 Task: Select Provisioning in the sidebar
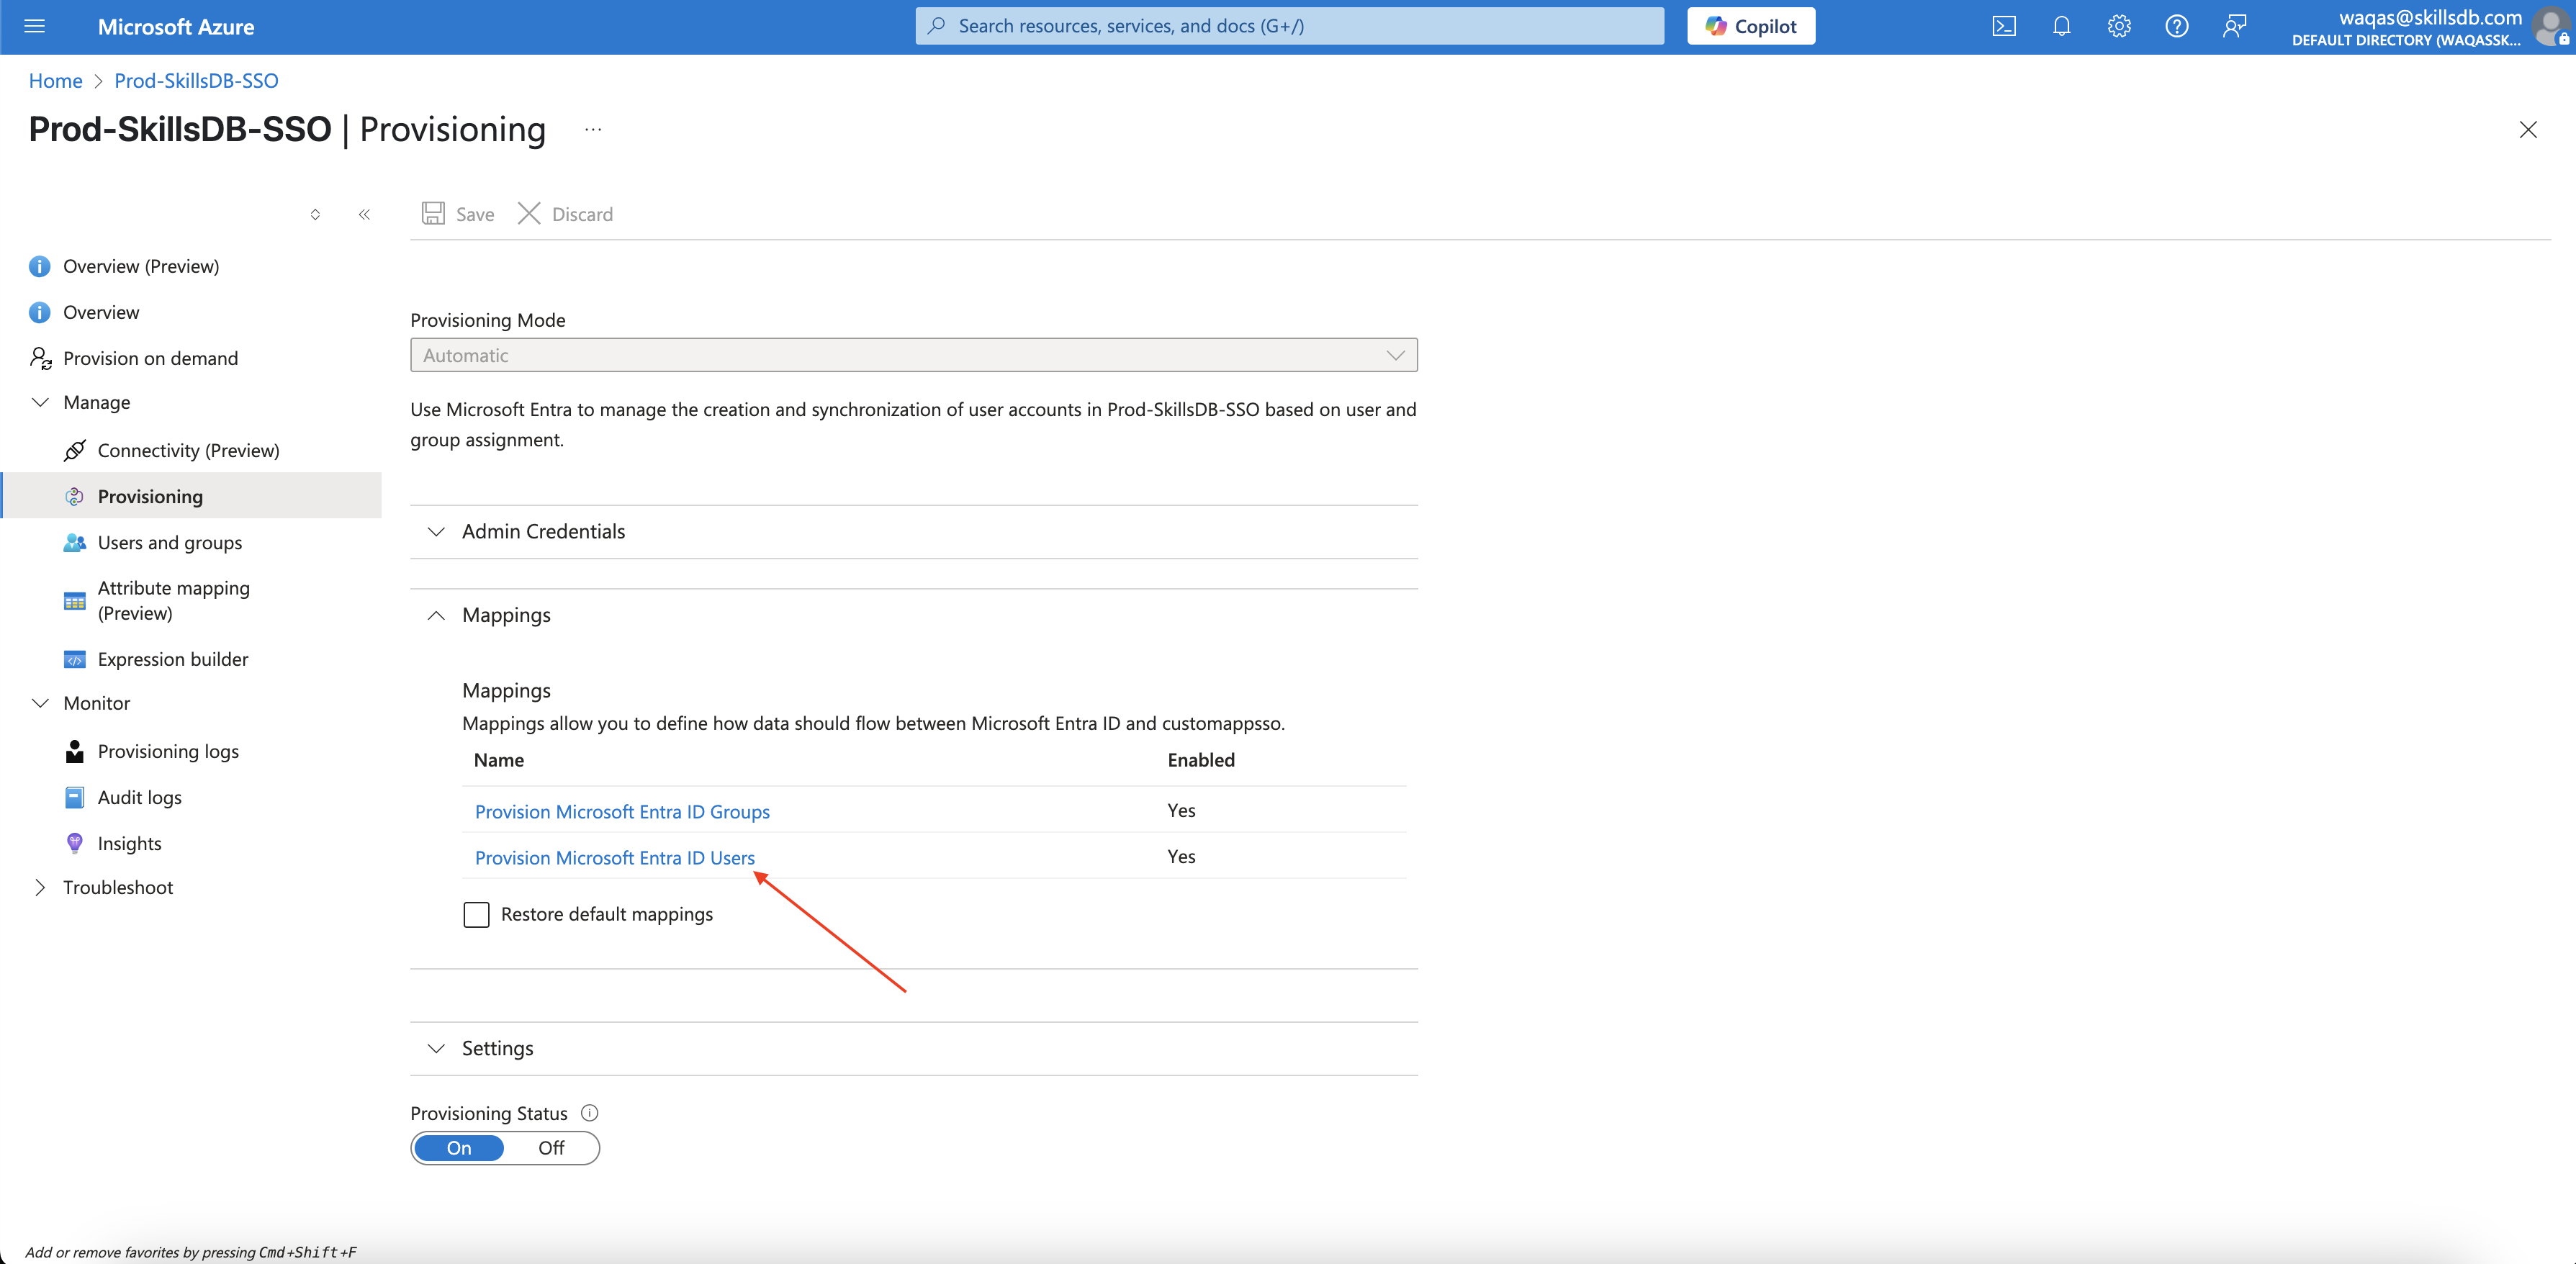coord(192,496)
